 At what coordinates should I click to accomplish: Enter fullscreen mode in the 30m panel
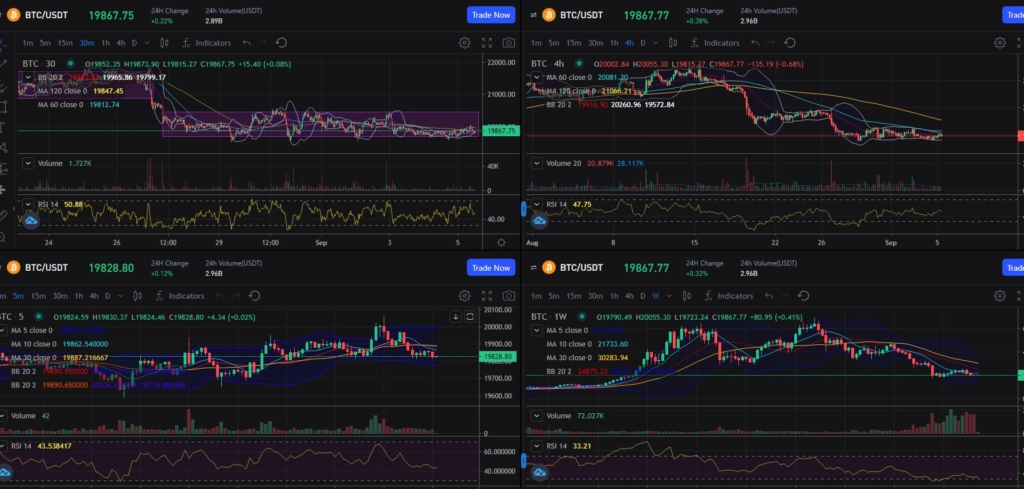[x=487, y=43]
